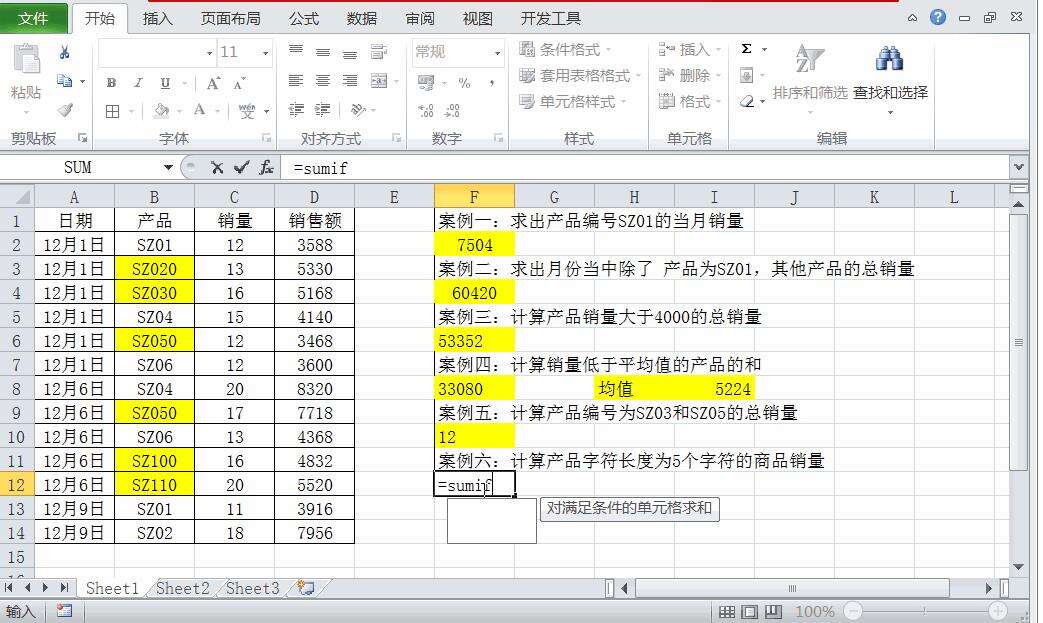The height and width of the screenshot is (623, 1043).
Task: Click the zoom slider bar
Action: coord(925,610)
